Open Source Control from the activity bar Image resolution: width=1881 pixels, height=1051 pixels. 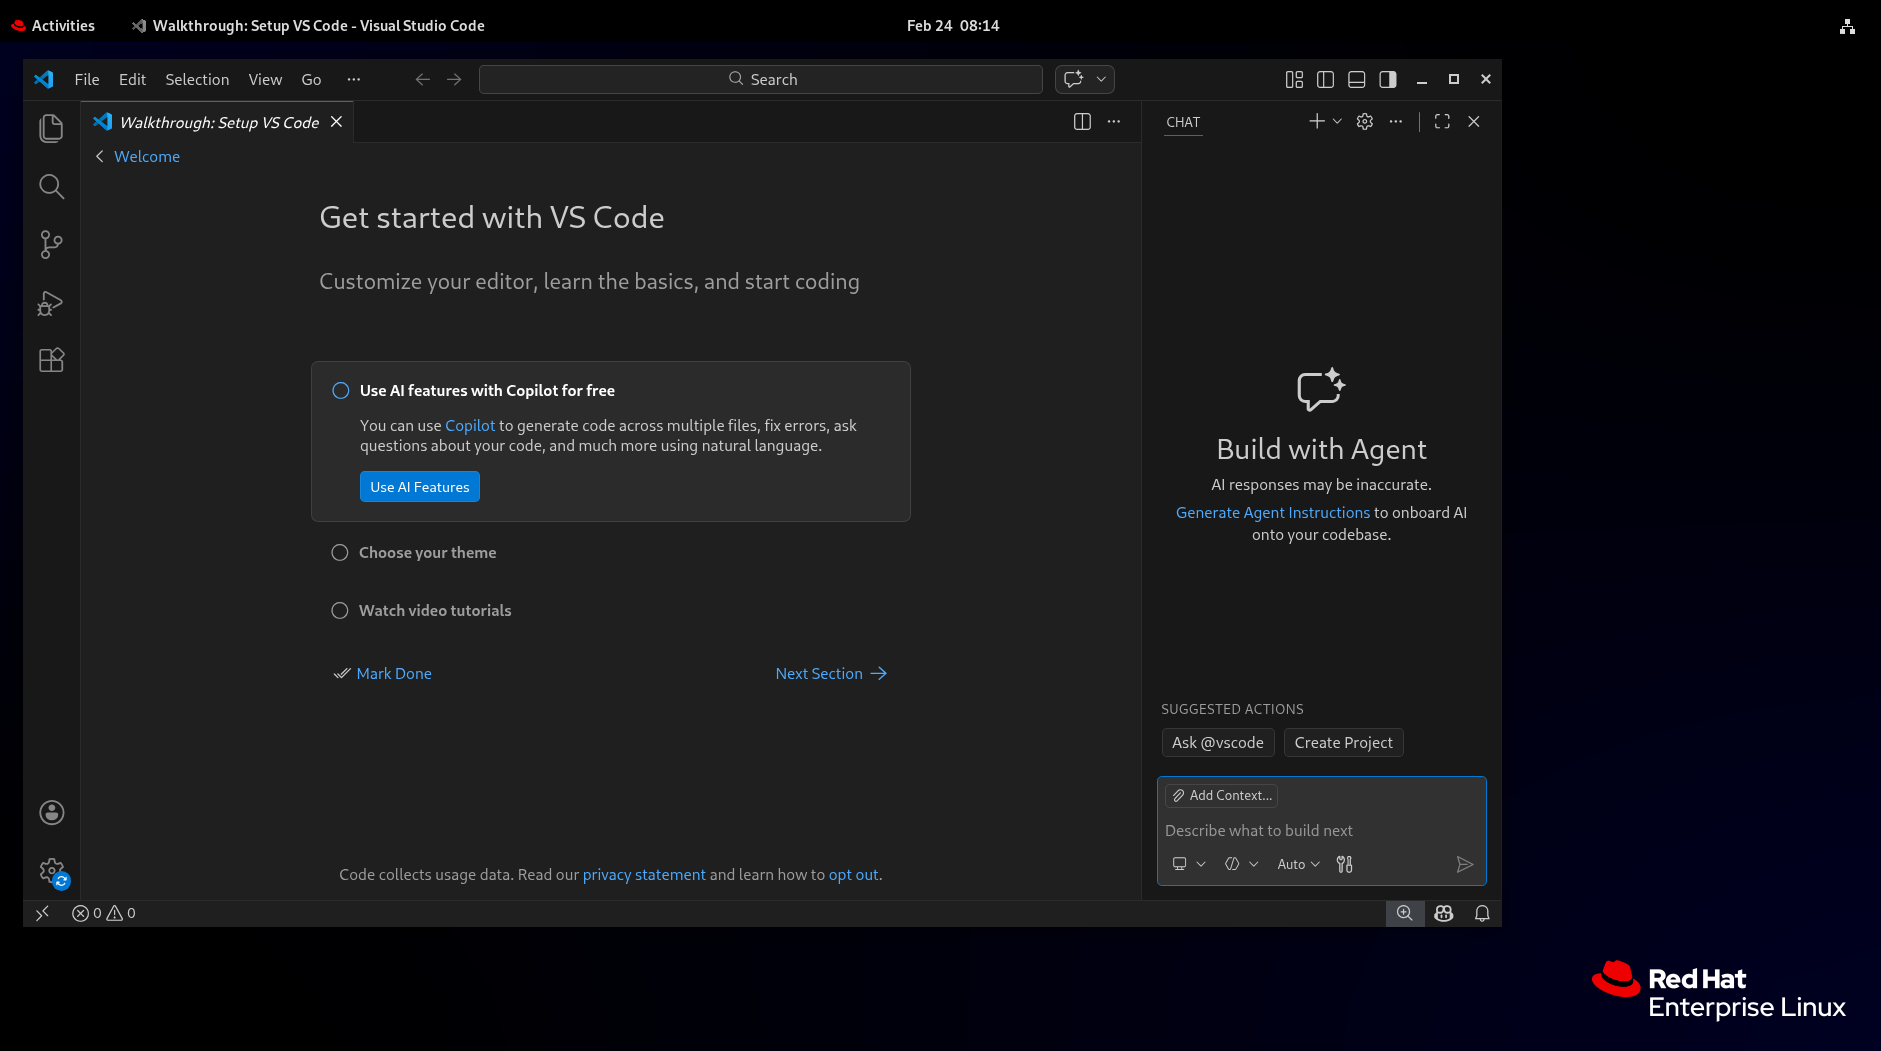click(51, 245)
